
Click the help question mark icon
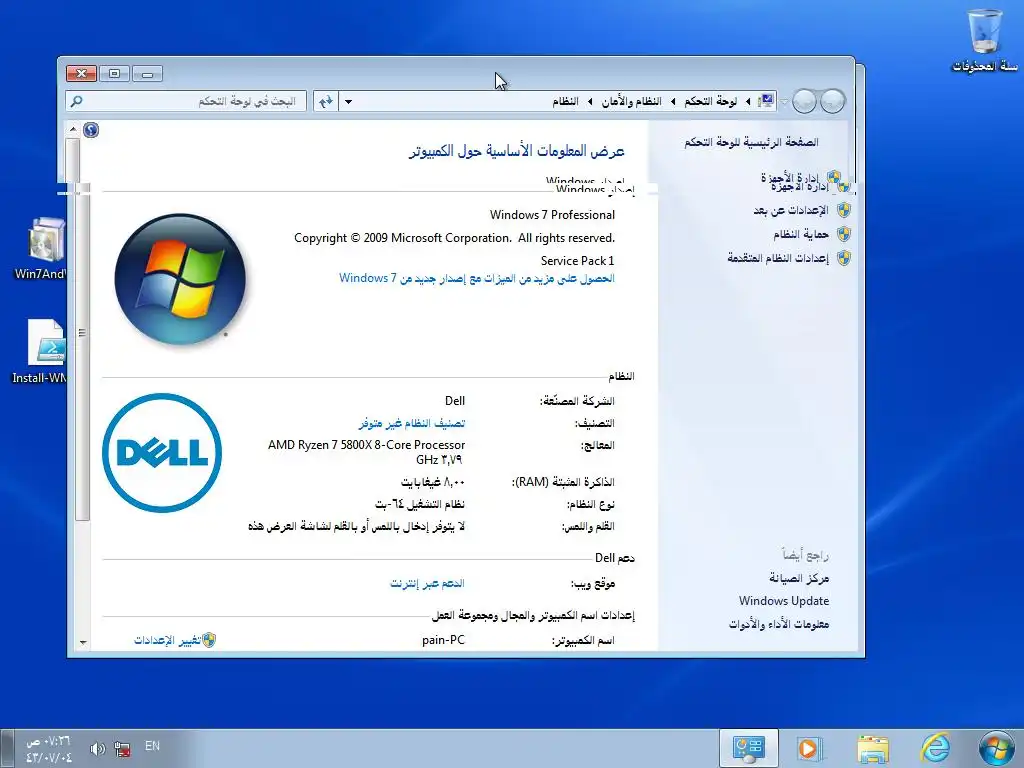click(91, 130)
